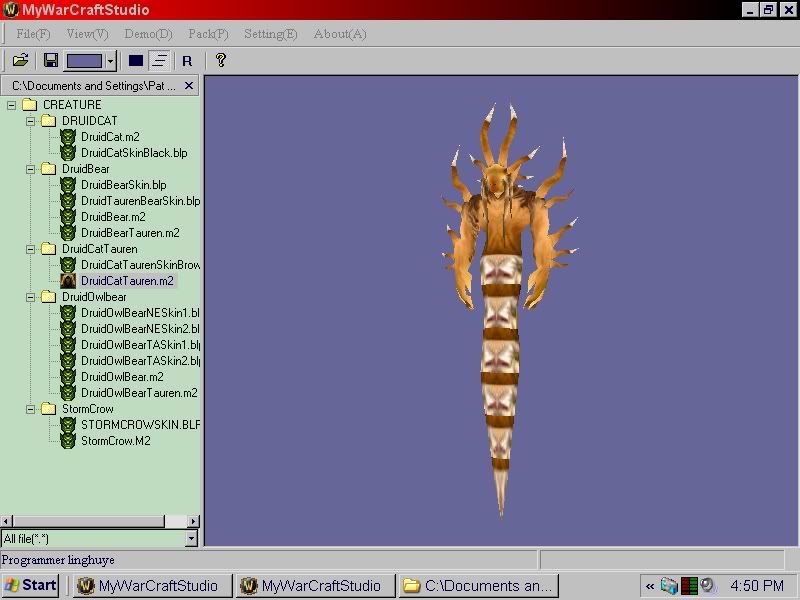
Task: Click the icon beside STORMCROWSKIN.BLP
Action: pos(68,424)
